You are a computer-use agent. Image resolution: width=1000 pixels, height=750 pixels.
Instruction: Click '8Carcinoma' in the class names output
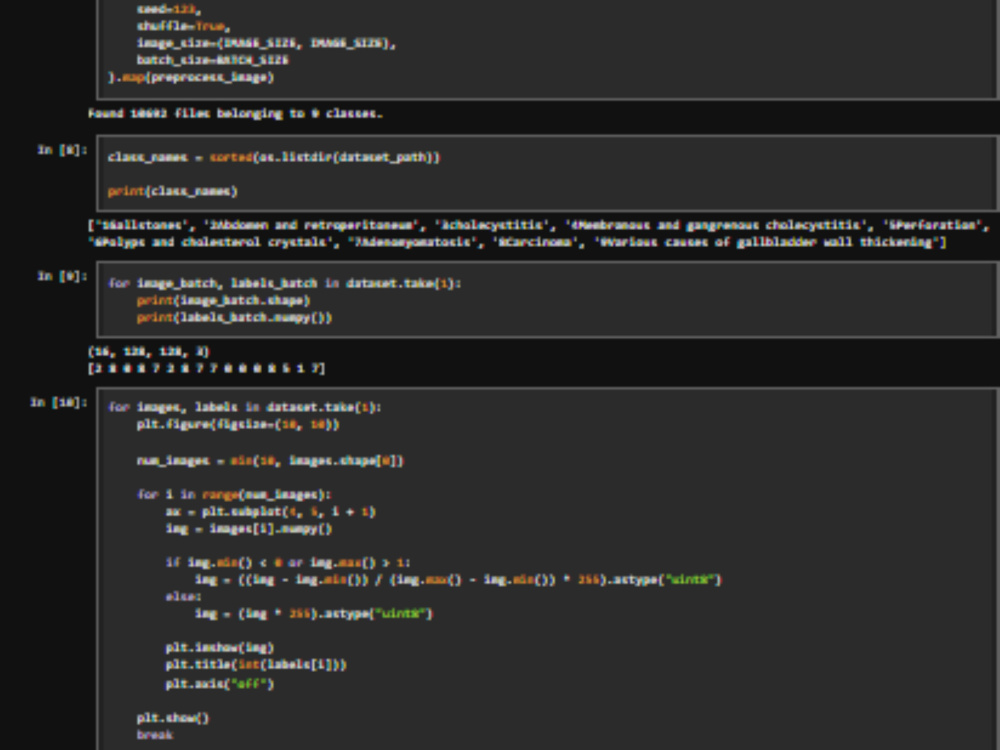pos(536,242)
